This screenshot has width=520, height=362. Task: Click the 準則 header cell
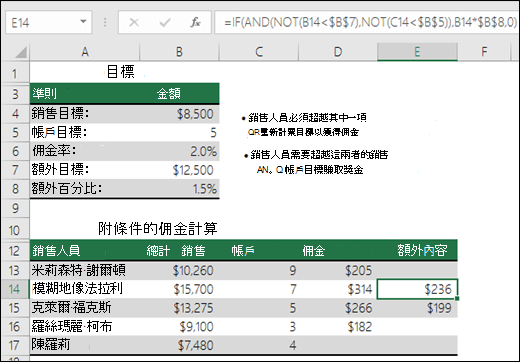(85, 94)
